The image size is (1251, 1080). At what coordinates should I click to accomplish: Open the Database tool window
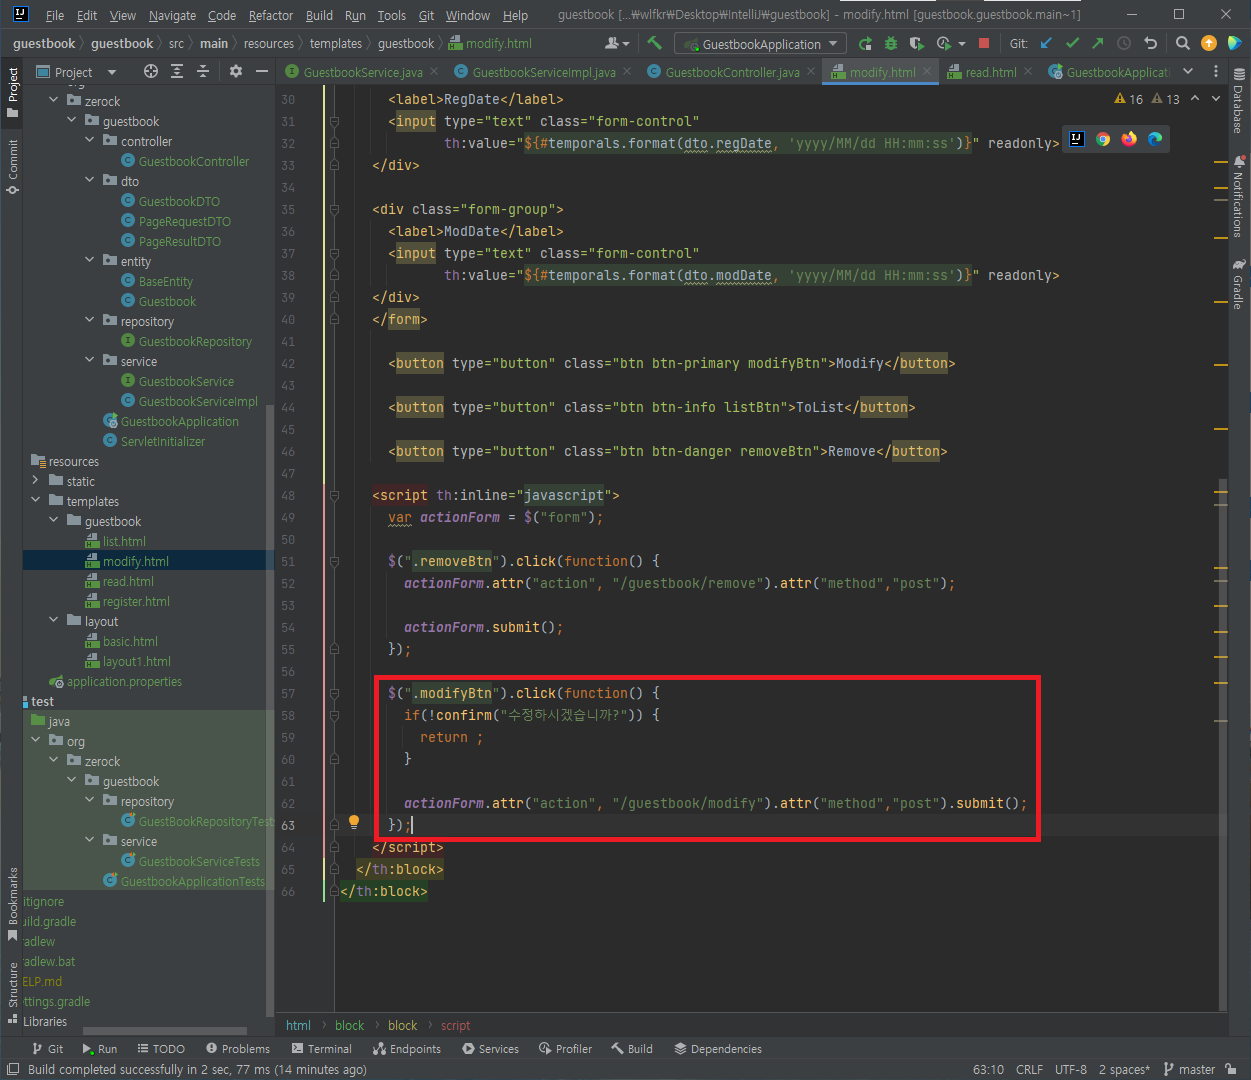1240,102
